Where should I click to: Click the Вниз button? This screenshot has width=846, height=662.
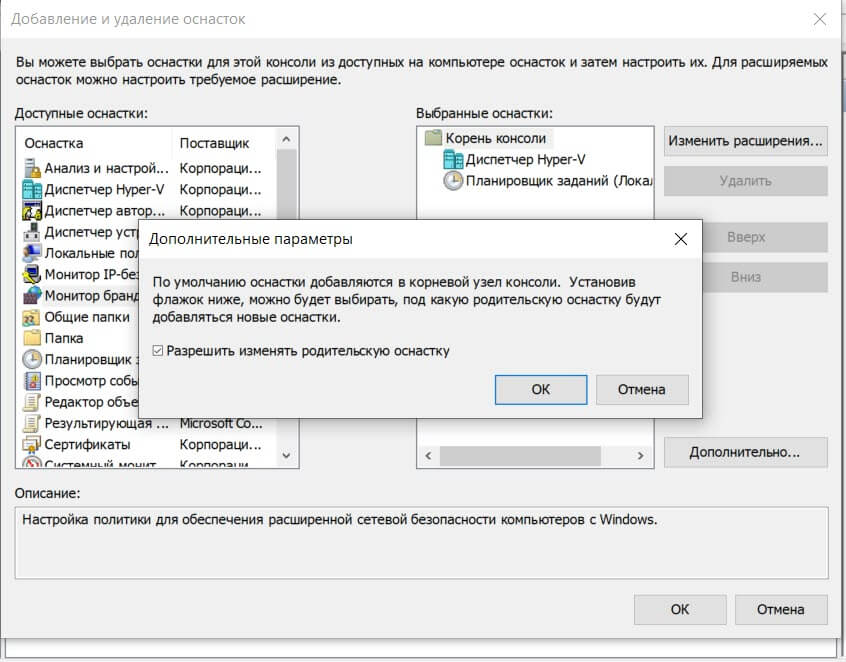point(765,277)
